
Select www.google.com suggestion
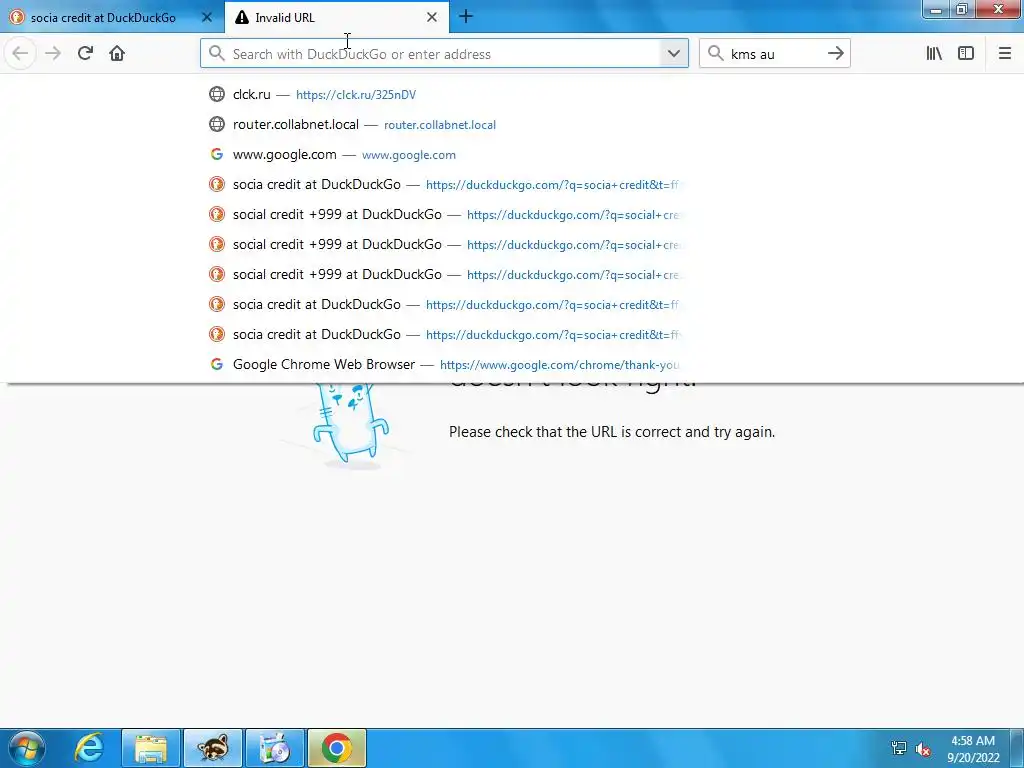tap(444, 154)
